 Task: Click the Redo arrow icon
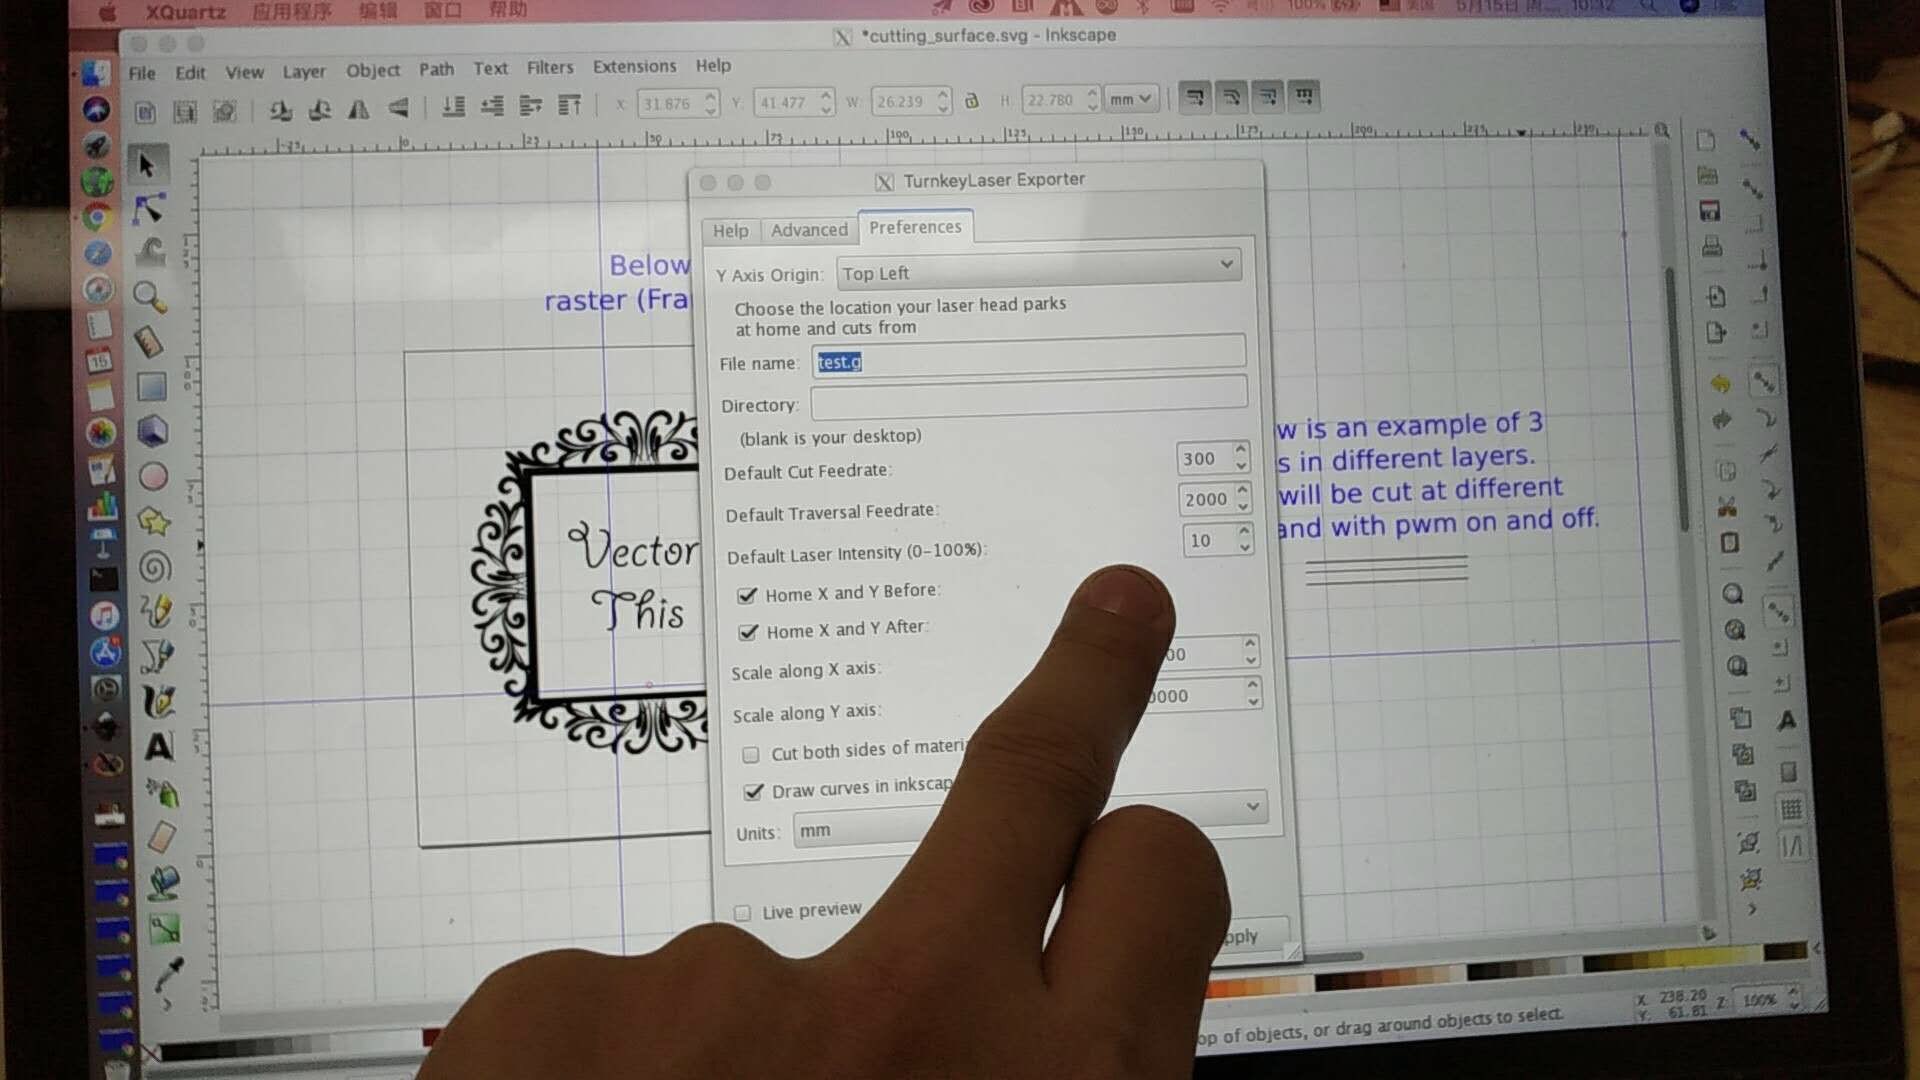[1721, 419]
